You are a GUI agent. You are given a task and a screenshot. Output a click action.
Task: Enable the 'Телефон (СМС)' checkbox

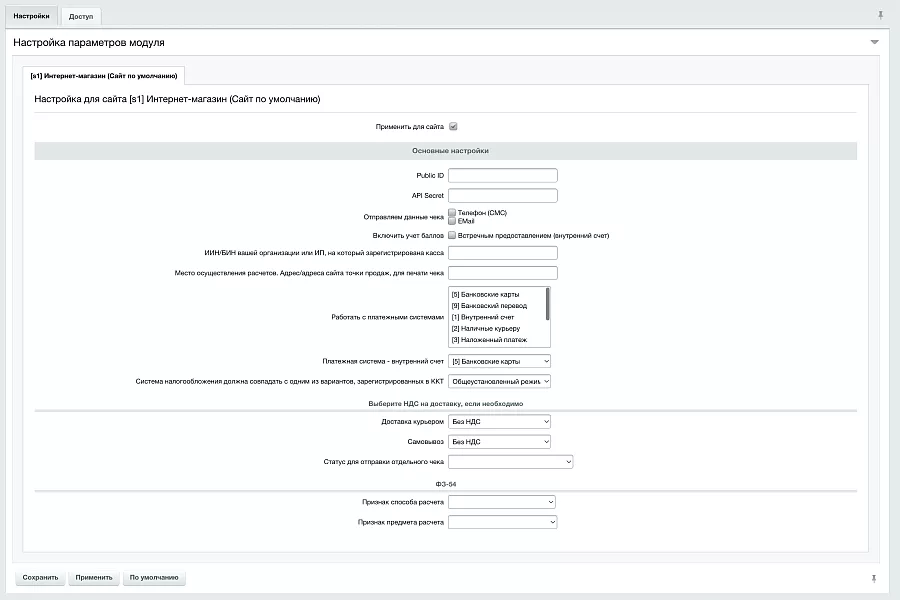[452, 212]
